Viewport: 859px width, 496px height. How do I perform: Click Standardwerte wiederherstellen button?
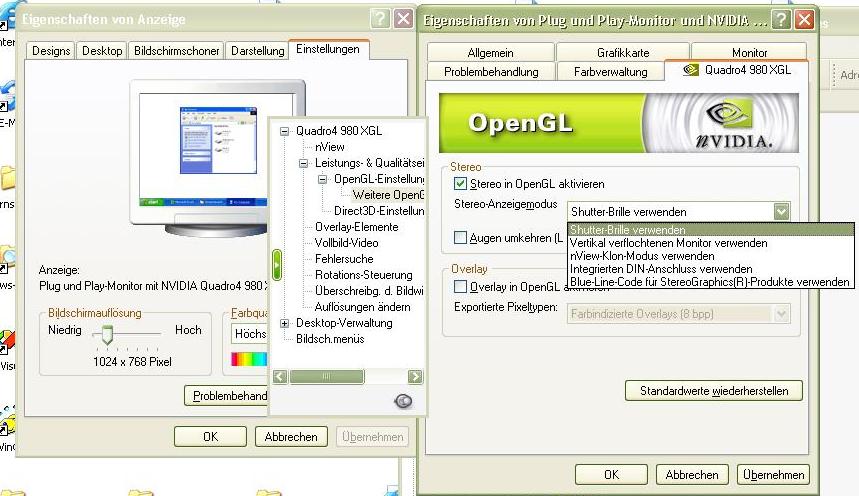[x=714, y=391]
